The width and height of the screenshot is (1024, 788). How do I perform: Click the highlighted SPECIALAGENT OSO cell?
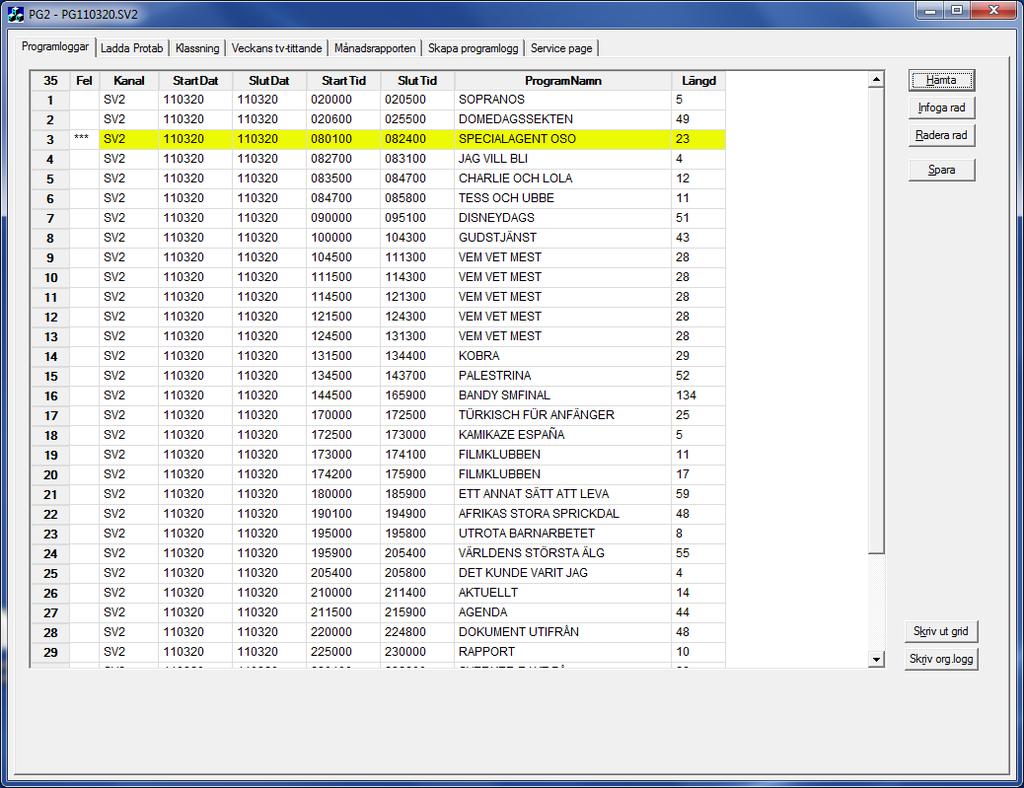point(563,139)
